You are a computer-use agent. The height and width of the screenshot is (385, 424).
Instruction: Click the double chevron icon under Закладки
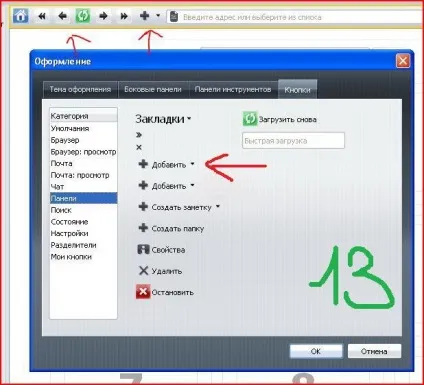139,135
